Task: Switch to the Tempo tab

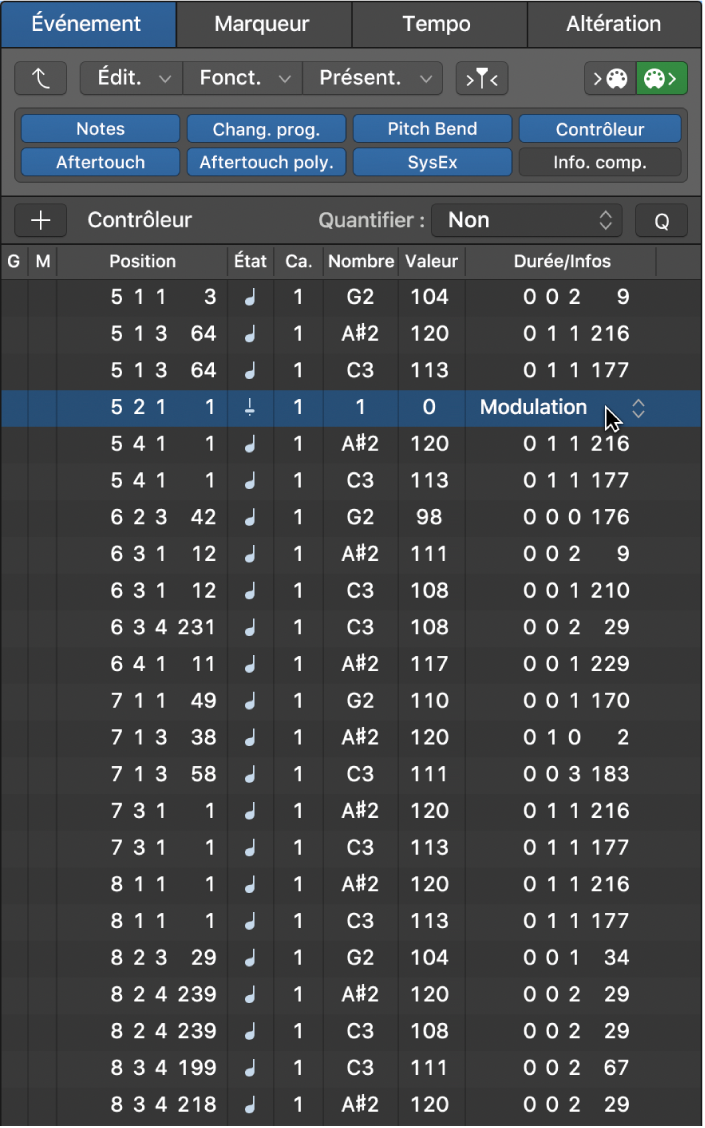Action: point(436,24)
